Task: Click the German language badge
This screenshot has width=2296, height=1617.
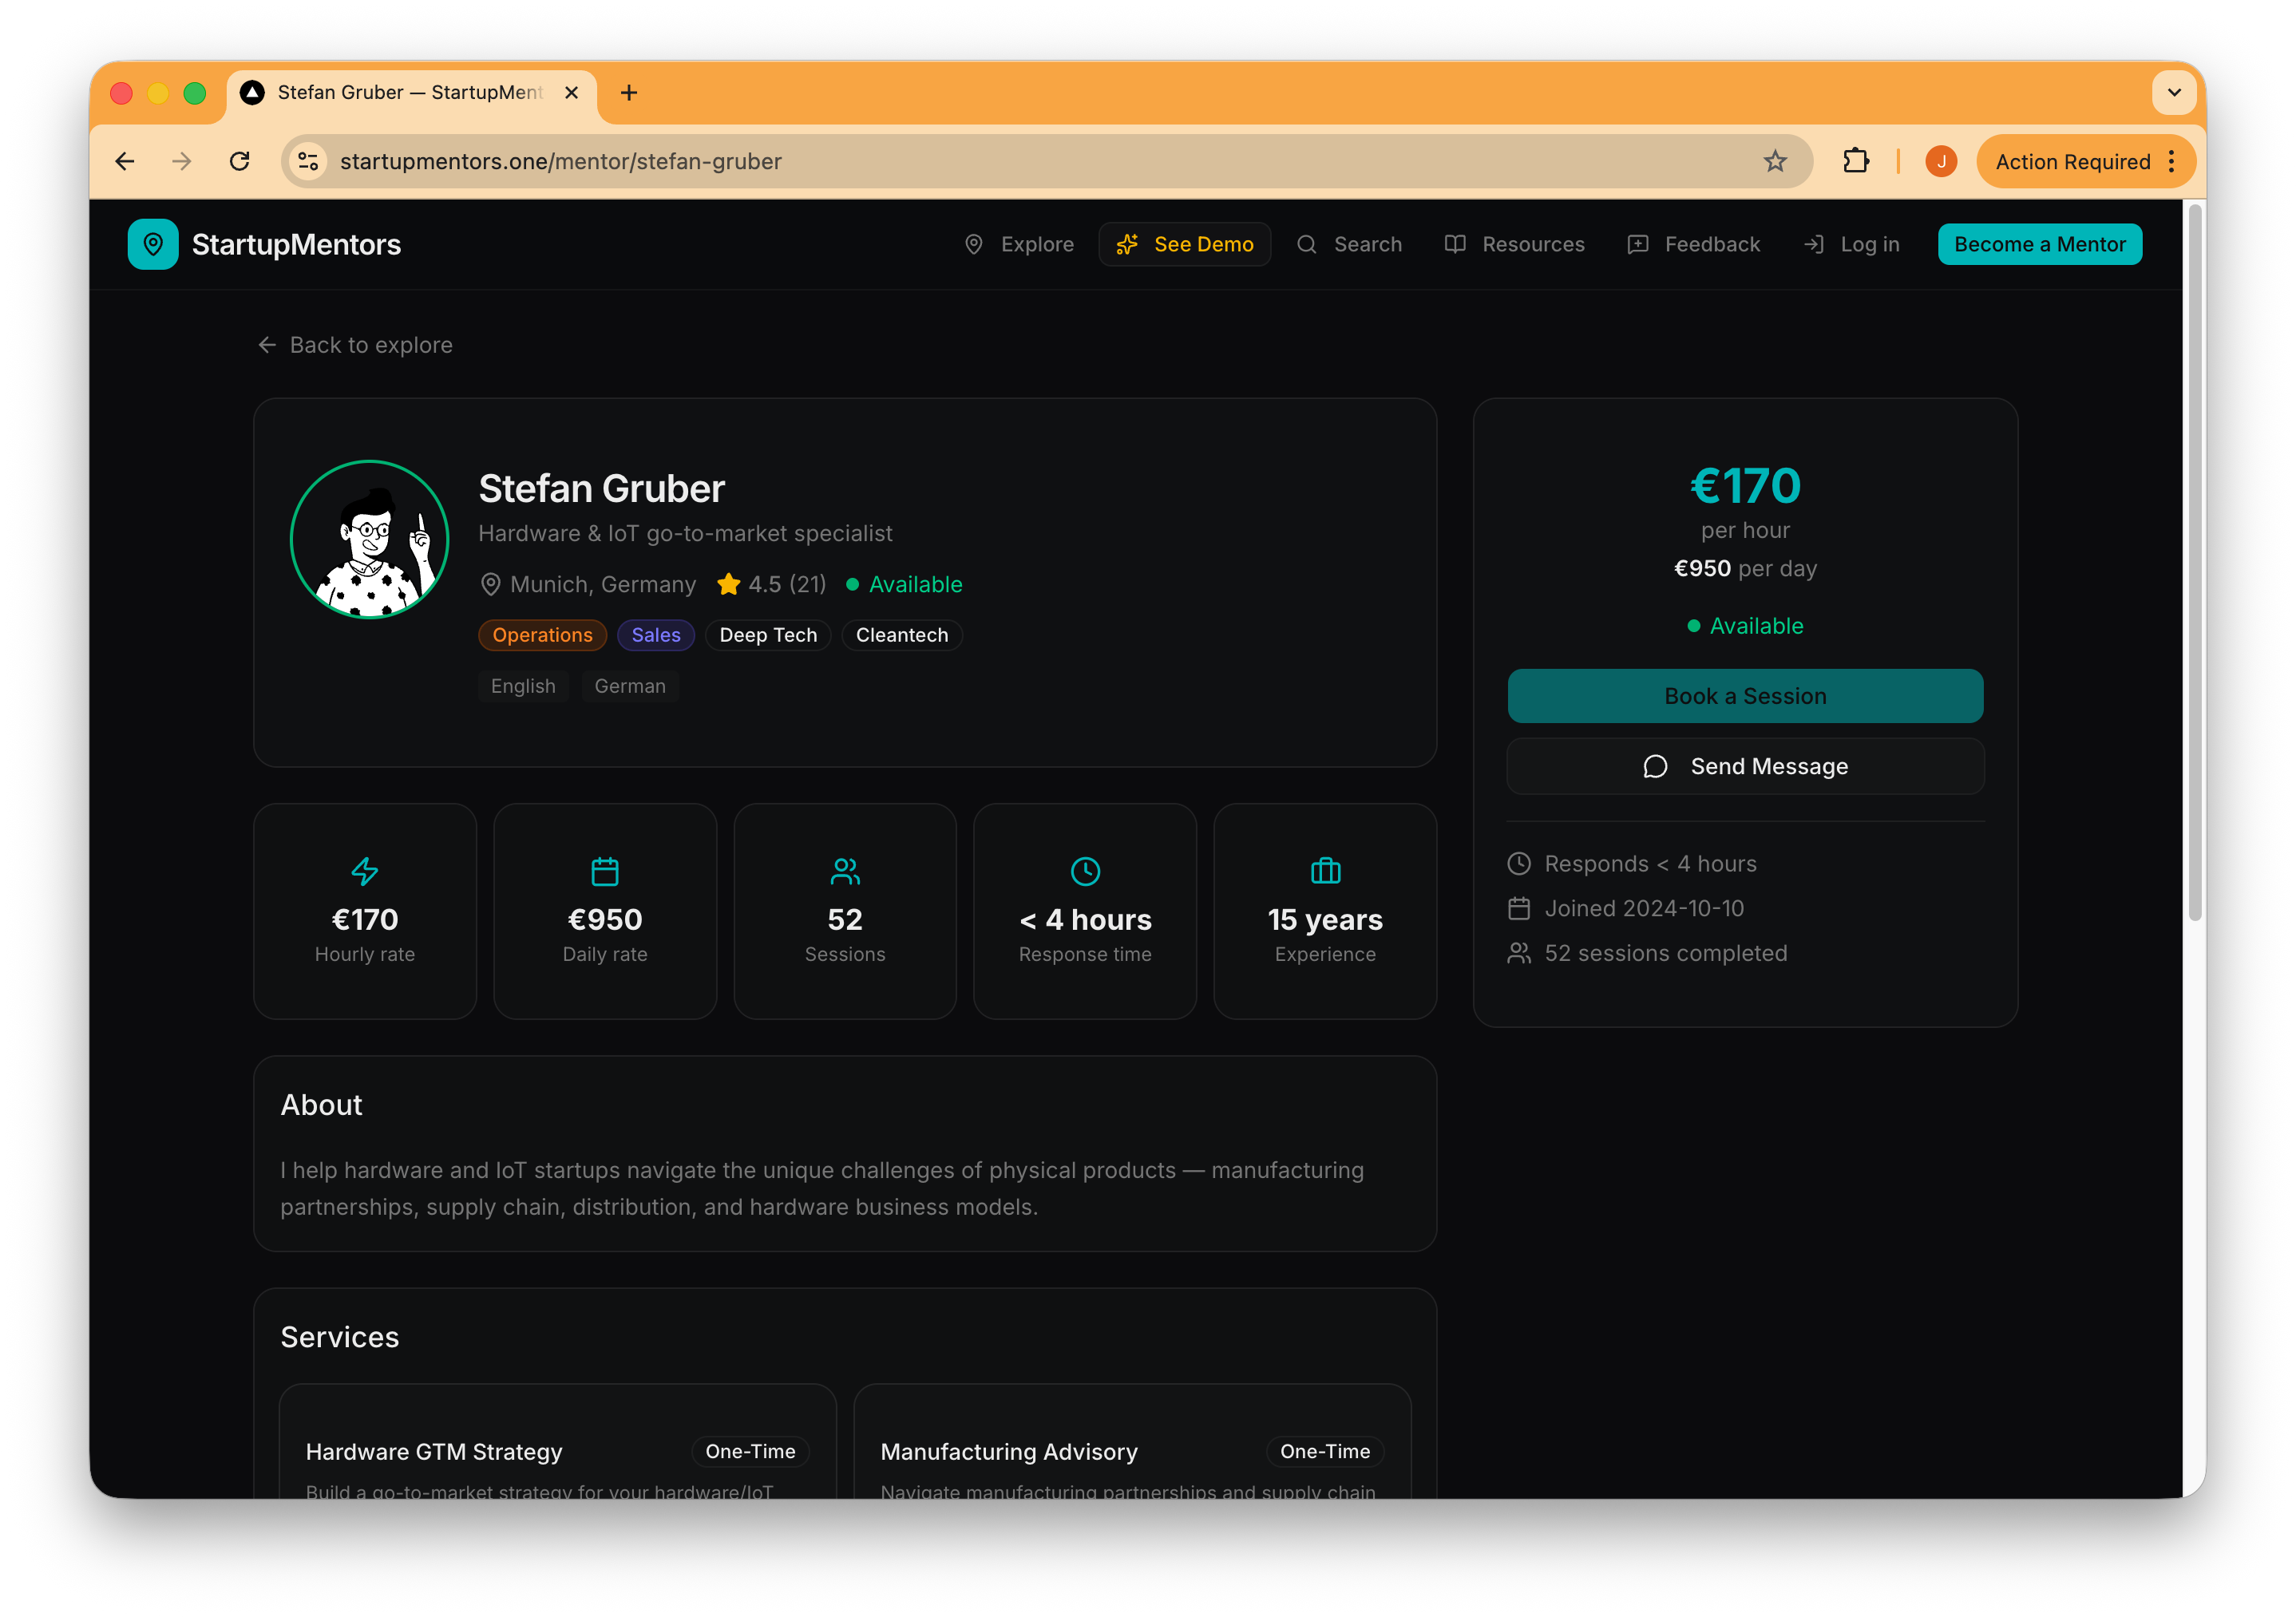Action: point(630,686)
